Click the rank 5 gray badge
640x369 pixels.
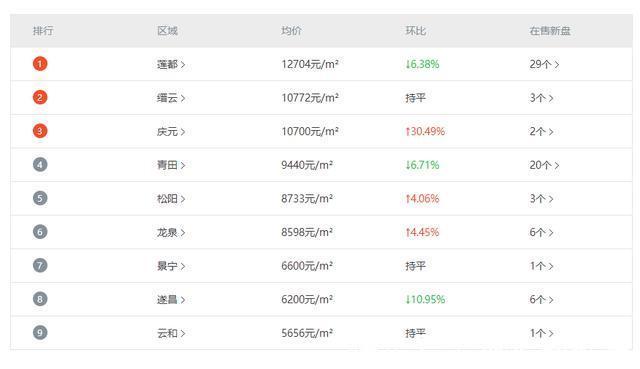[x=40, y=198]
